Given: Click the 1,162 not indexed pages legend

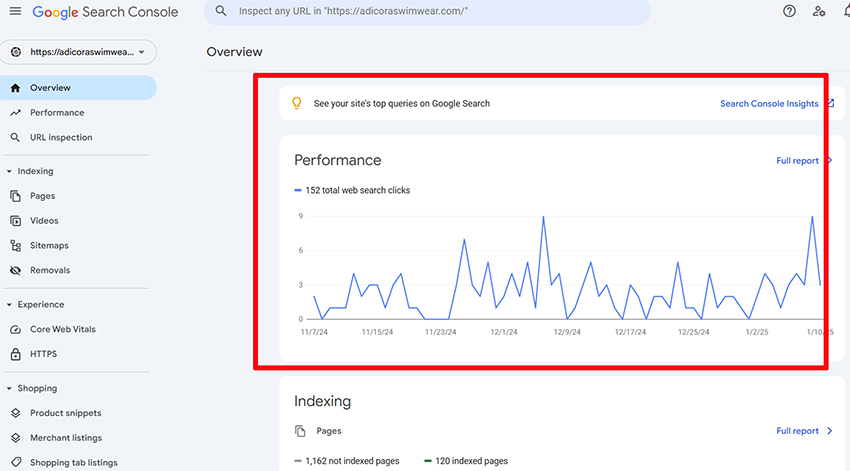Looking at the screenshot, I should [347, 461].
